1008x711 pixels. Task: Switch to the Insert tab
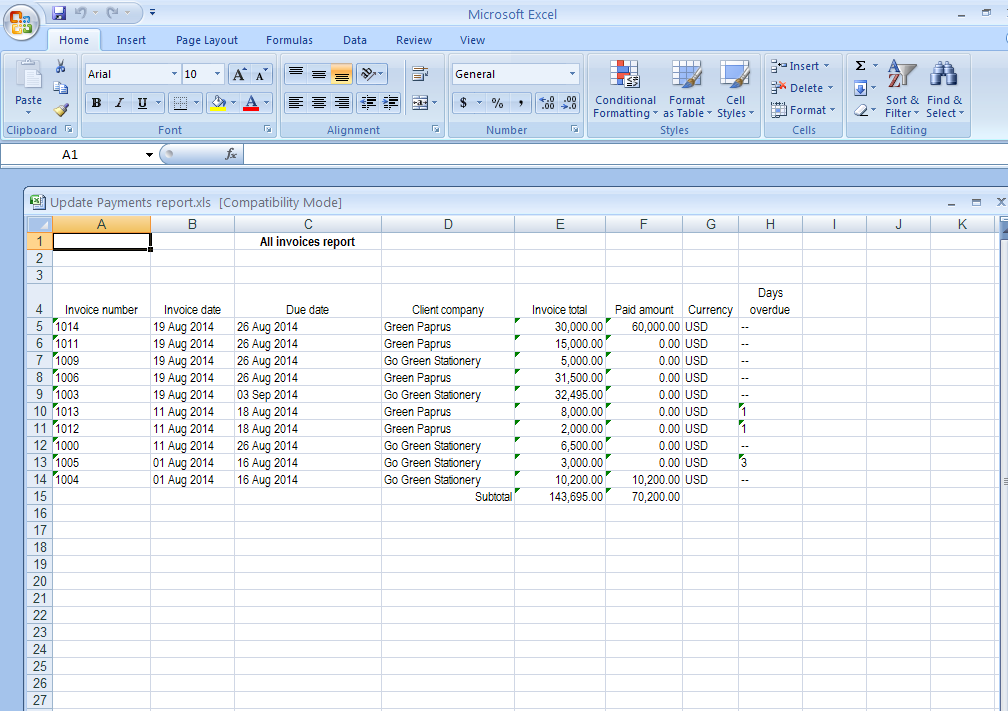(x=131, y=40)
